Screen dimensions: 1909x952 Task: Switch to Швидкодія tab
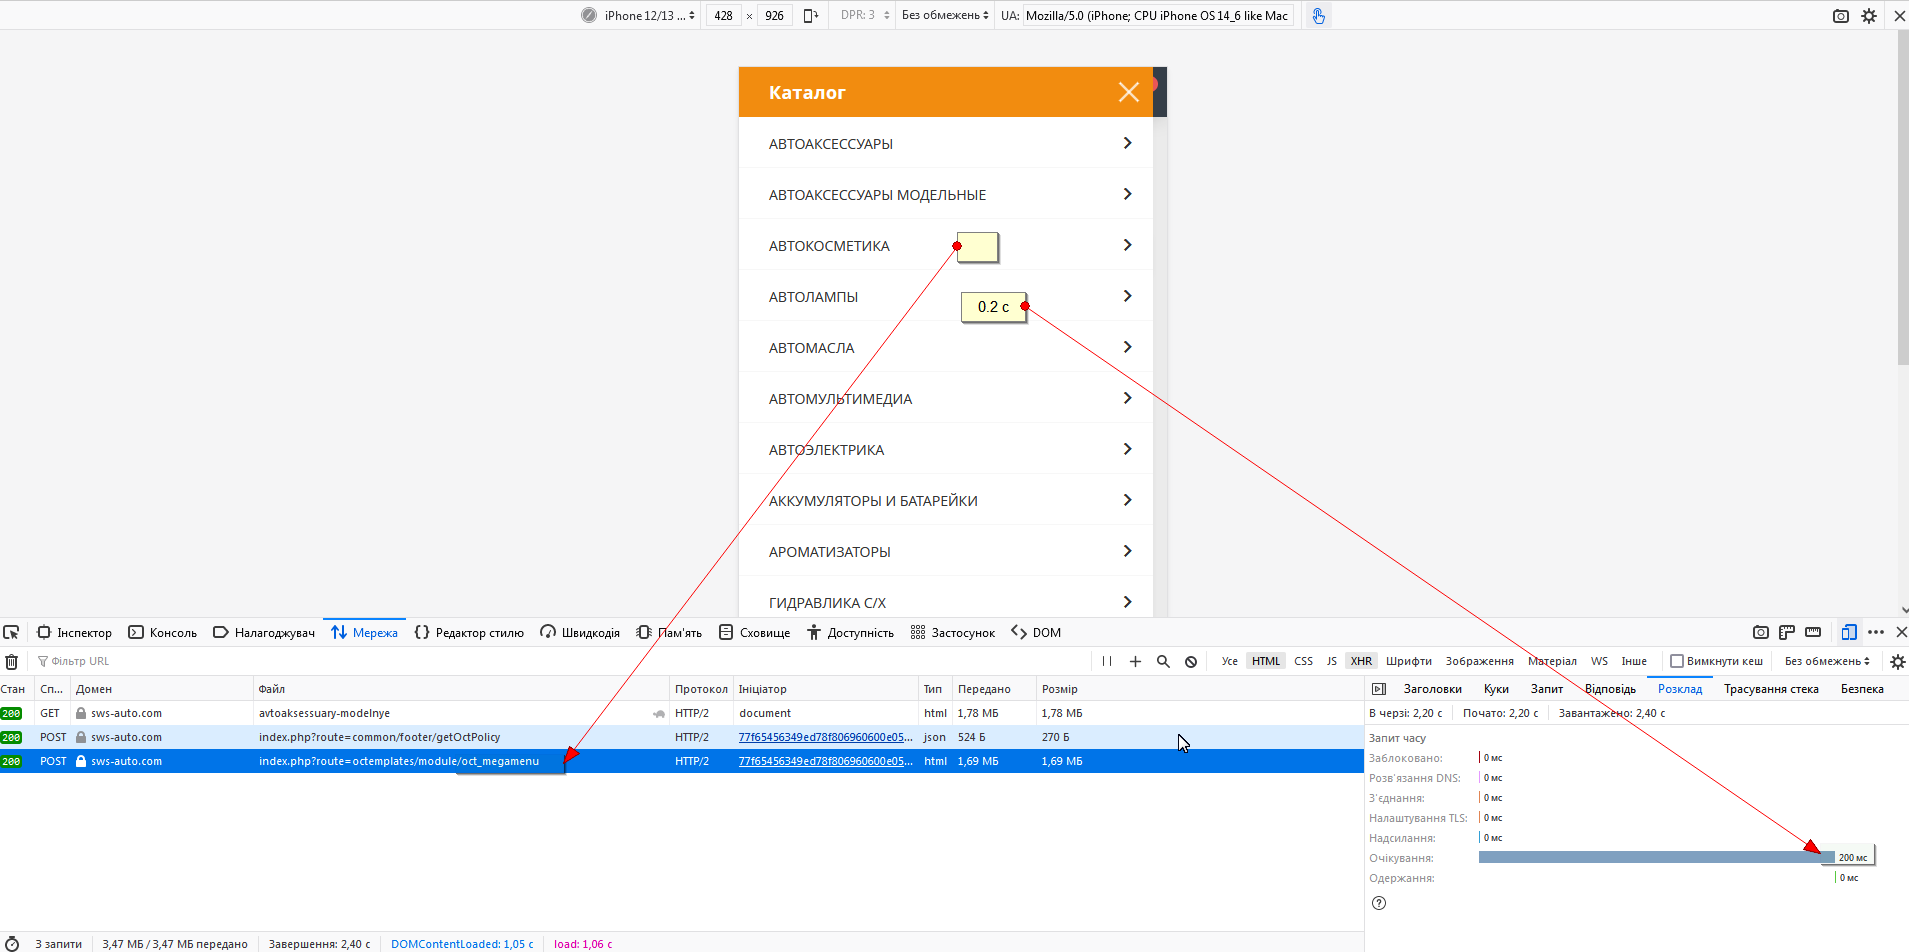(580, 632)
